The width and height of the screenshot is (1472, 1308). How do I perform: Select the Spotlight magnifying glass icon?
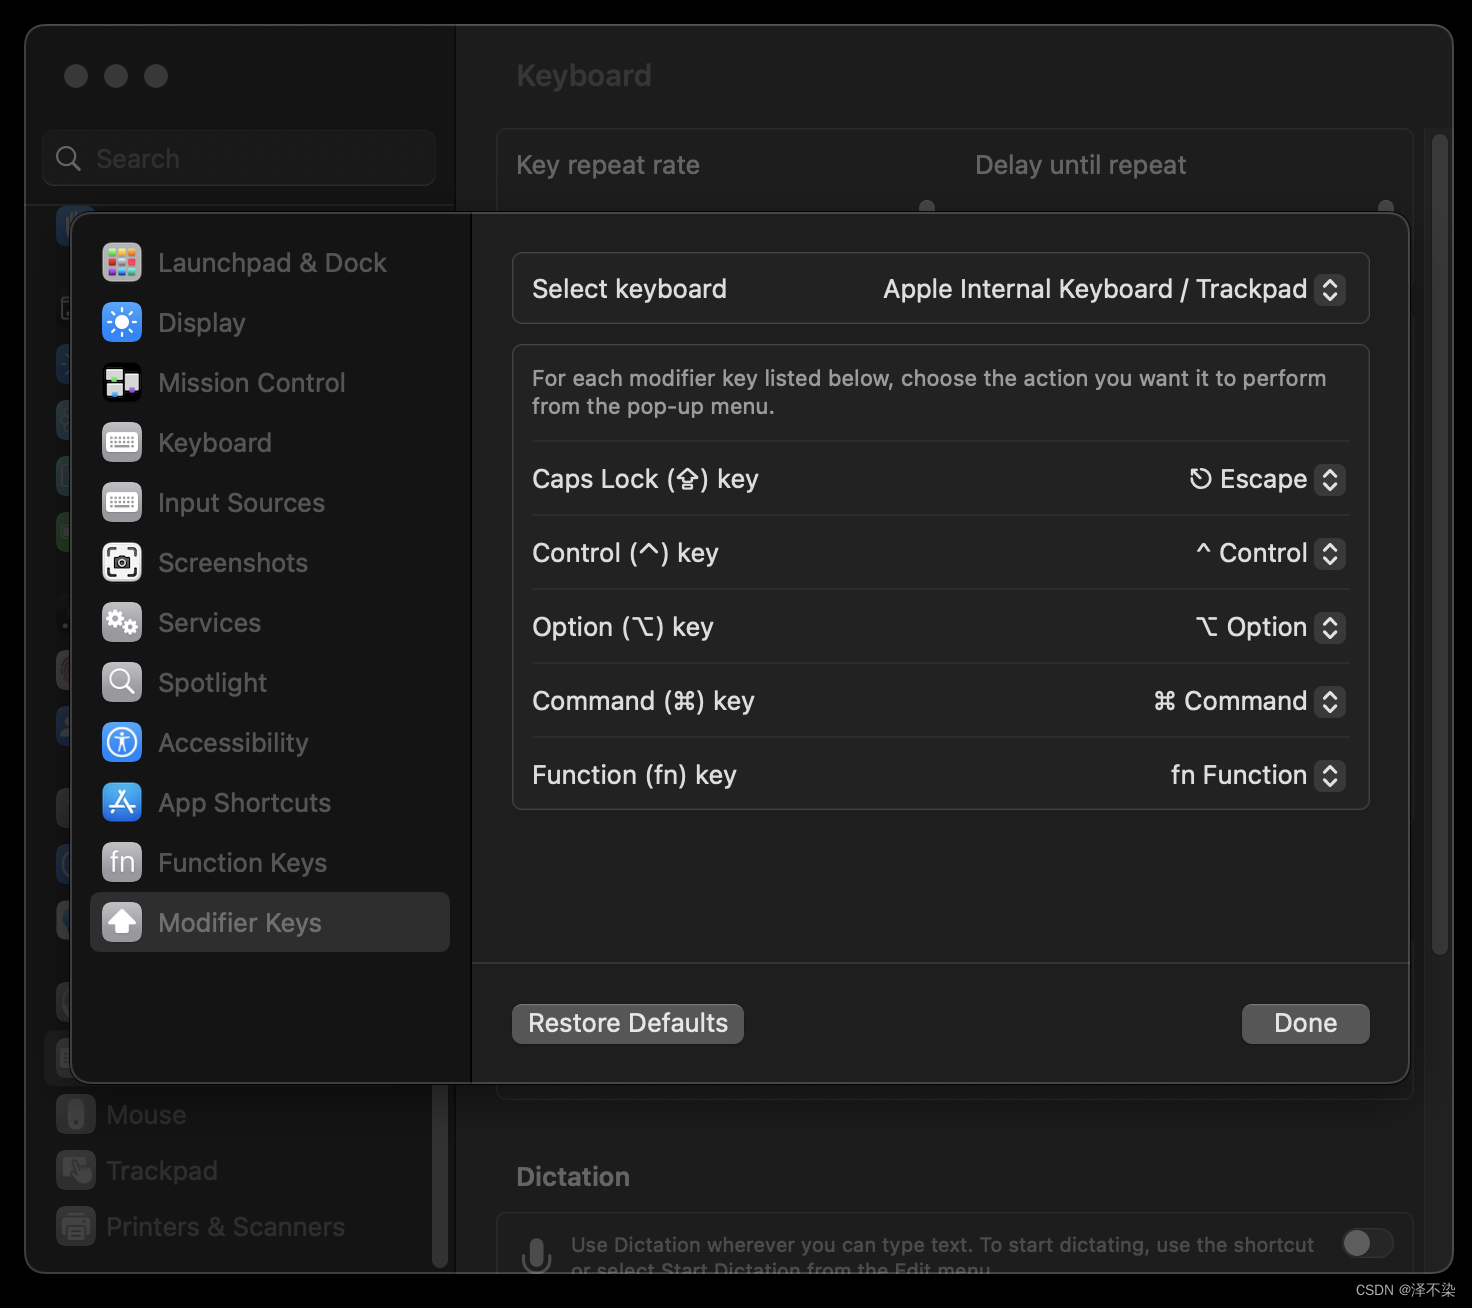[x=121, y=682]
